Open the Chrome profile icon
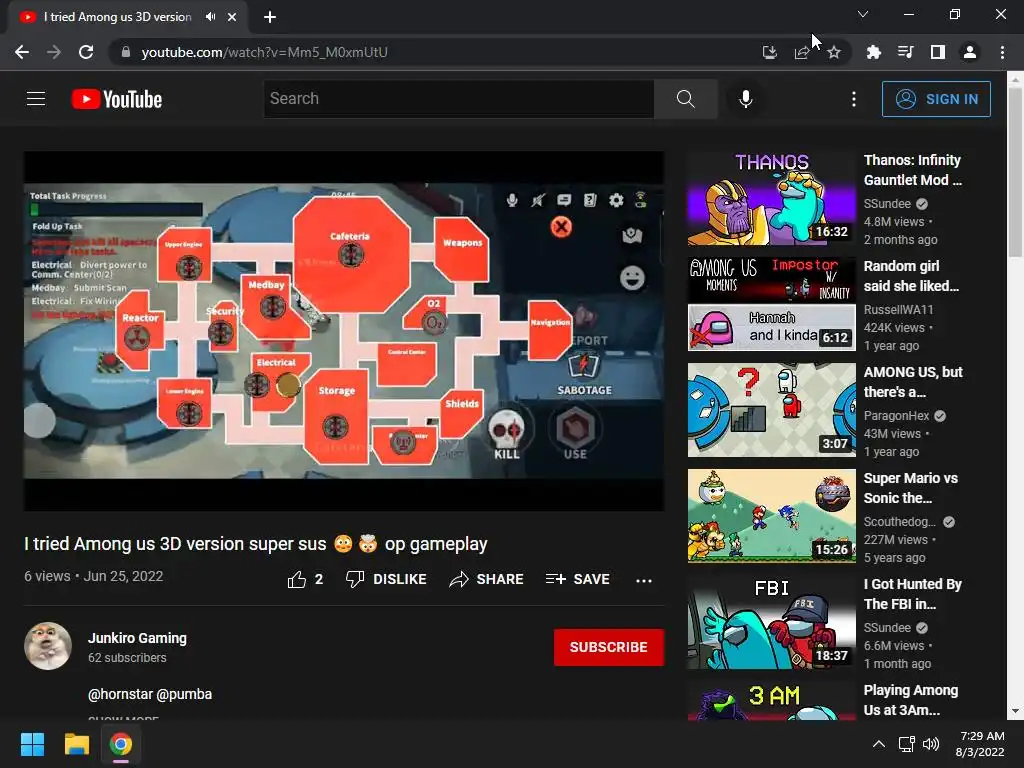 point(970,52)
